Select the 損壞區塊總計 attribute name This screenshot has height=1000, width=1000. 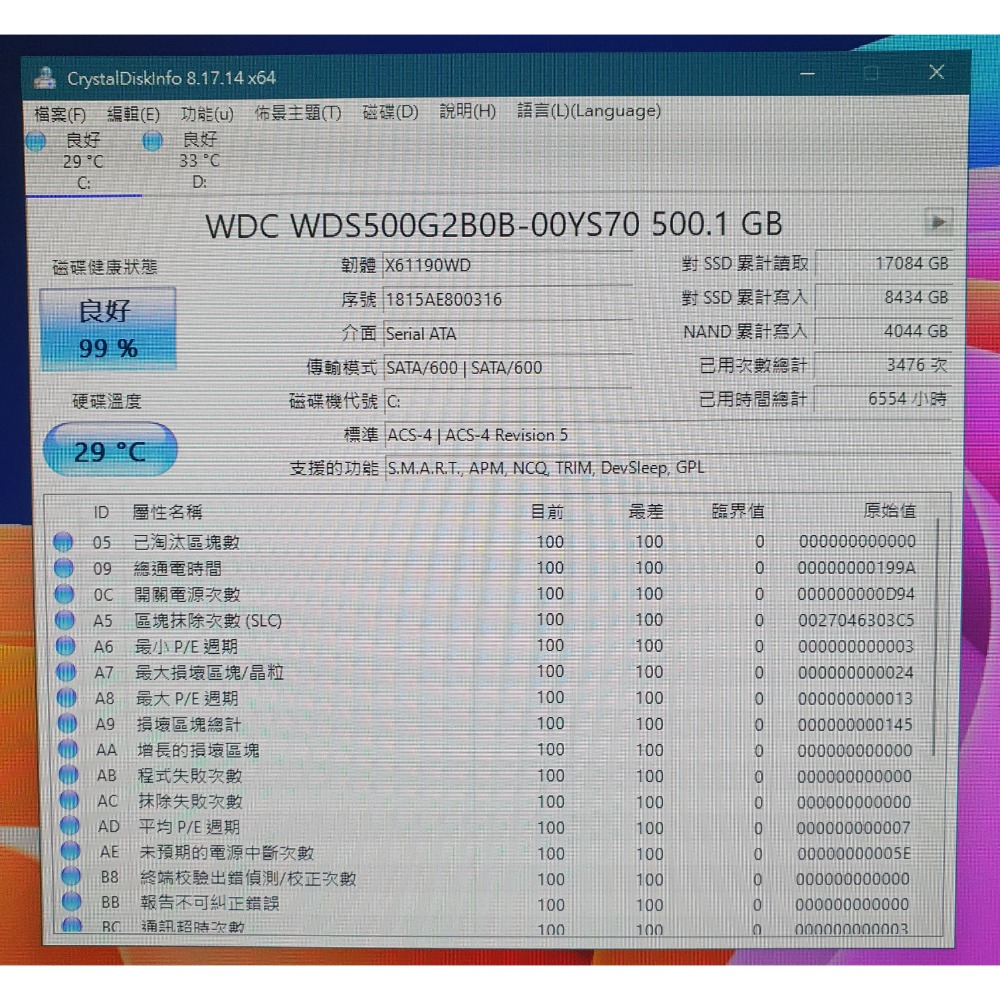[x=189, y=724]
